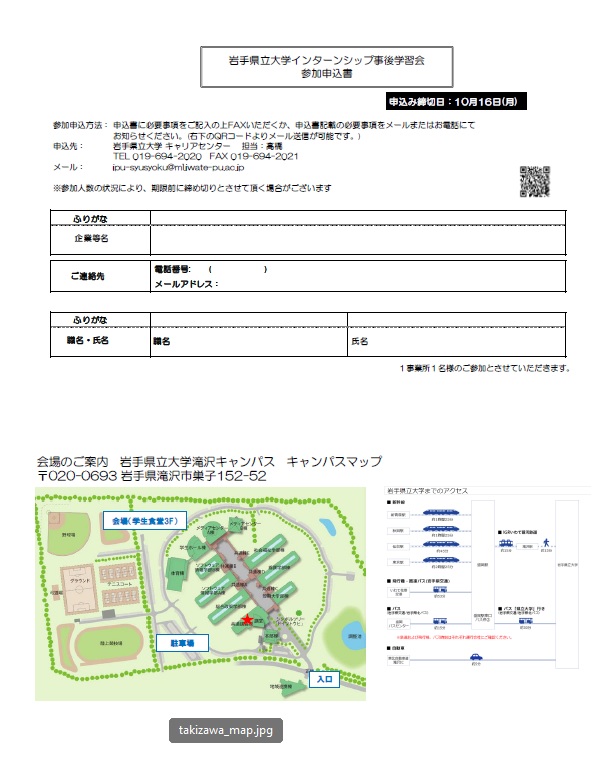
Task: Click the 盛岡駅 column in access diagram
Action: coord(483,564)
